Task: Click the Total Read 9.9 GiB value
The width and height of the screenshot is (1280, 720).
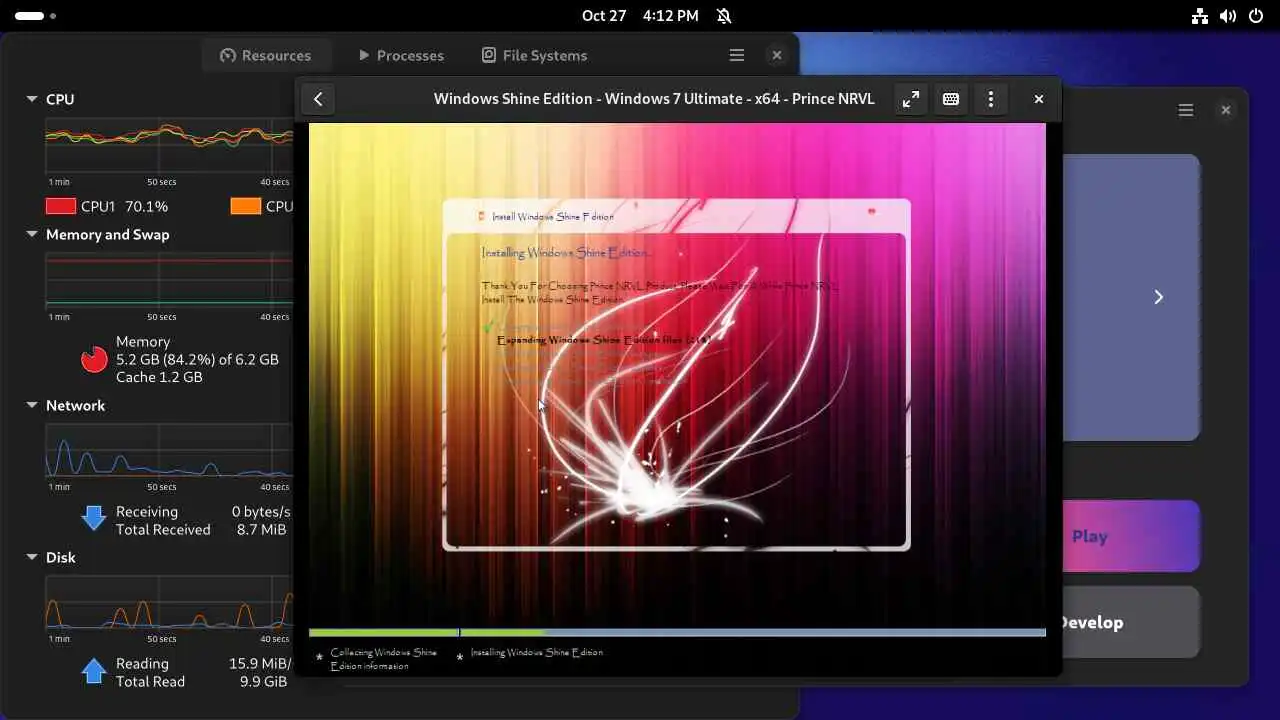Action: click(263, 681)
